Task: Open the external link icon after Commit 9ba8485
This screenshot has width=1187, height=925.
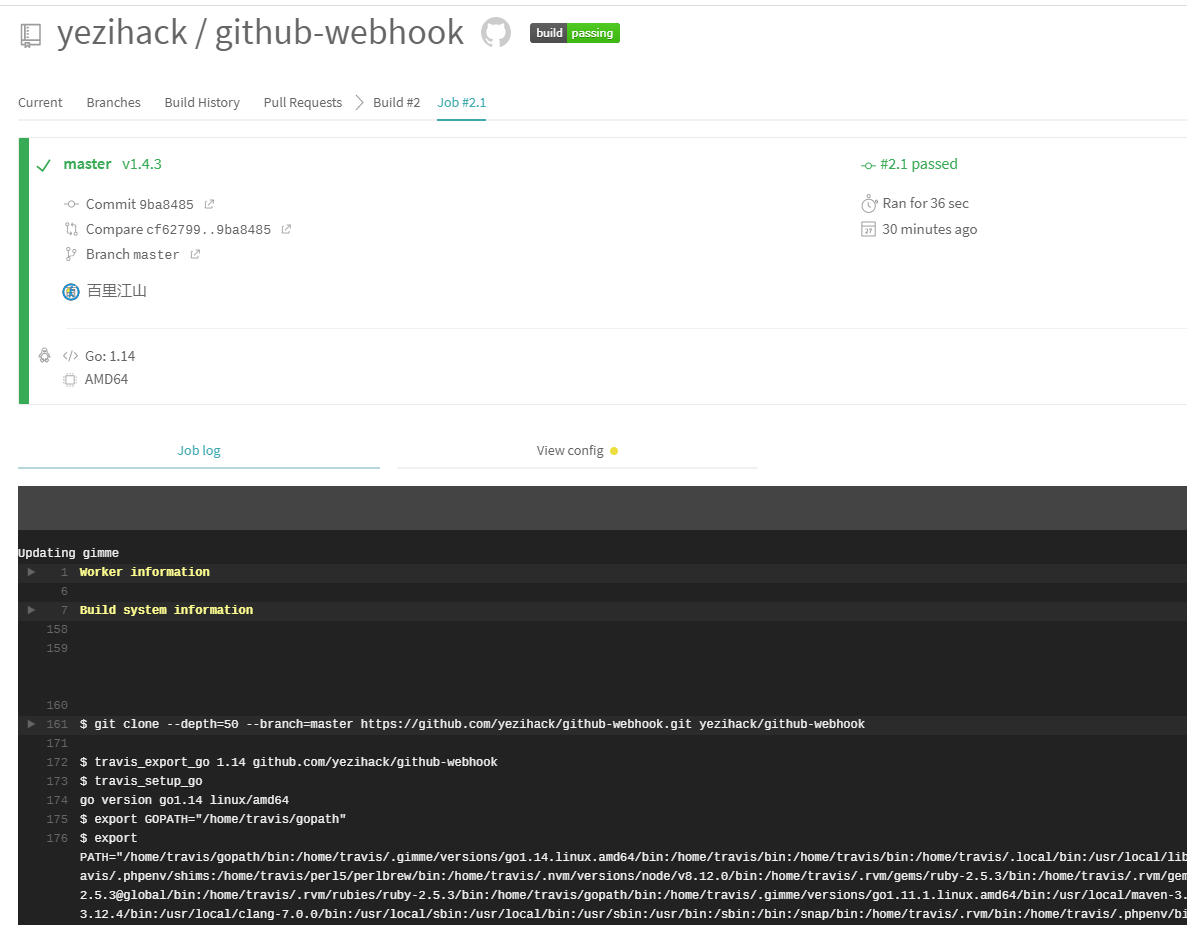Action: [x=210, y=204]
